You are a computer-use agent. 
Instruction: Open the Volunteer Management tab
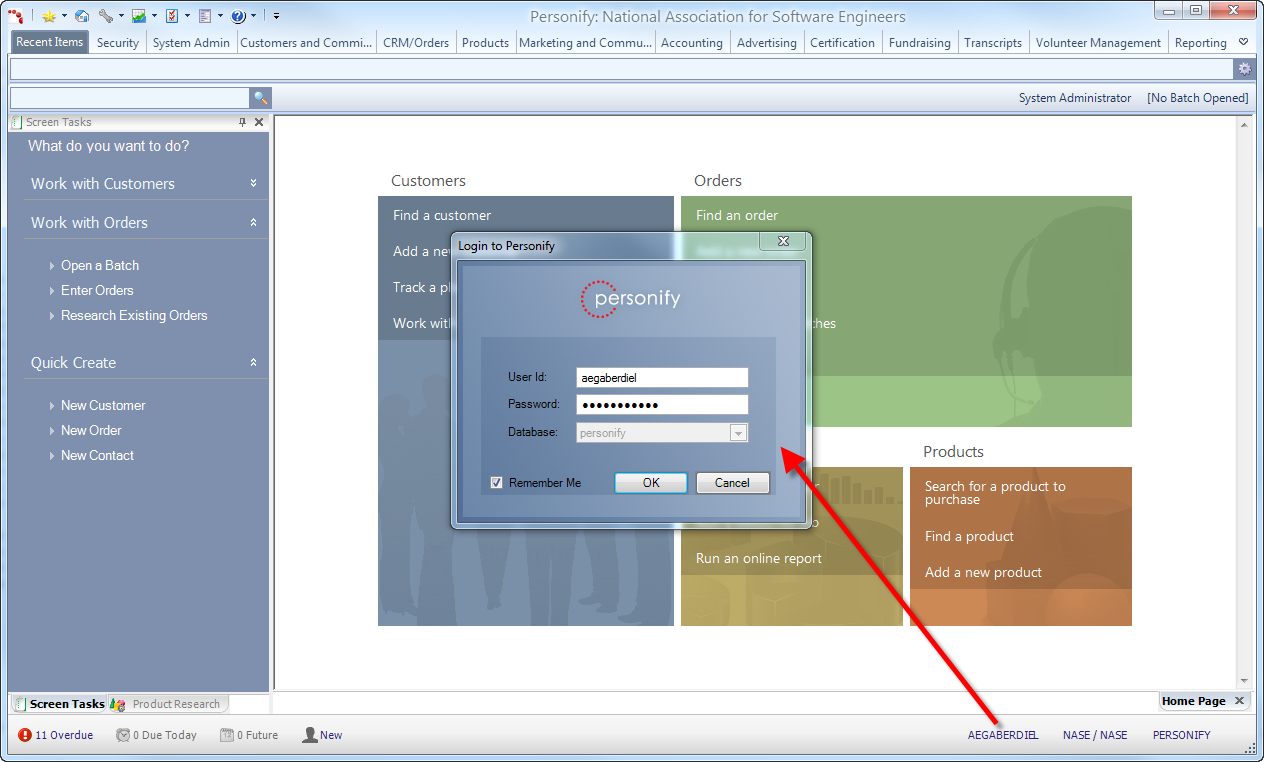click(x=1098, y=43)
